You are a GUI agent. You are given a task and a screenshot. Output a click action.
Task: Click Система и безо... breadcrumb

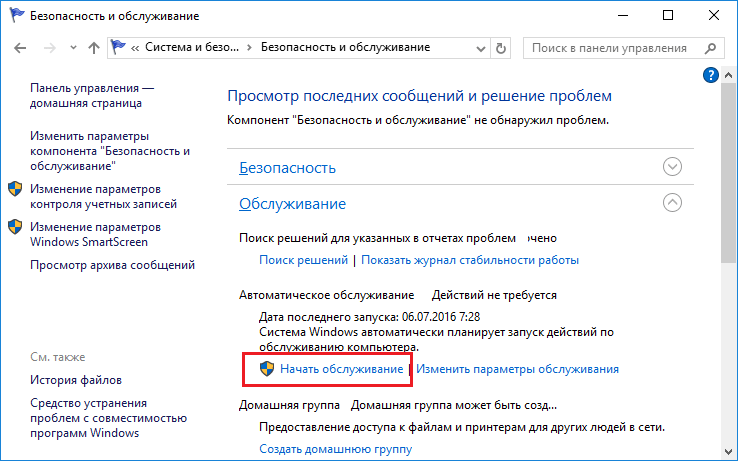coord(192,47)
